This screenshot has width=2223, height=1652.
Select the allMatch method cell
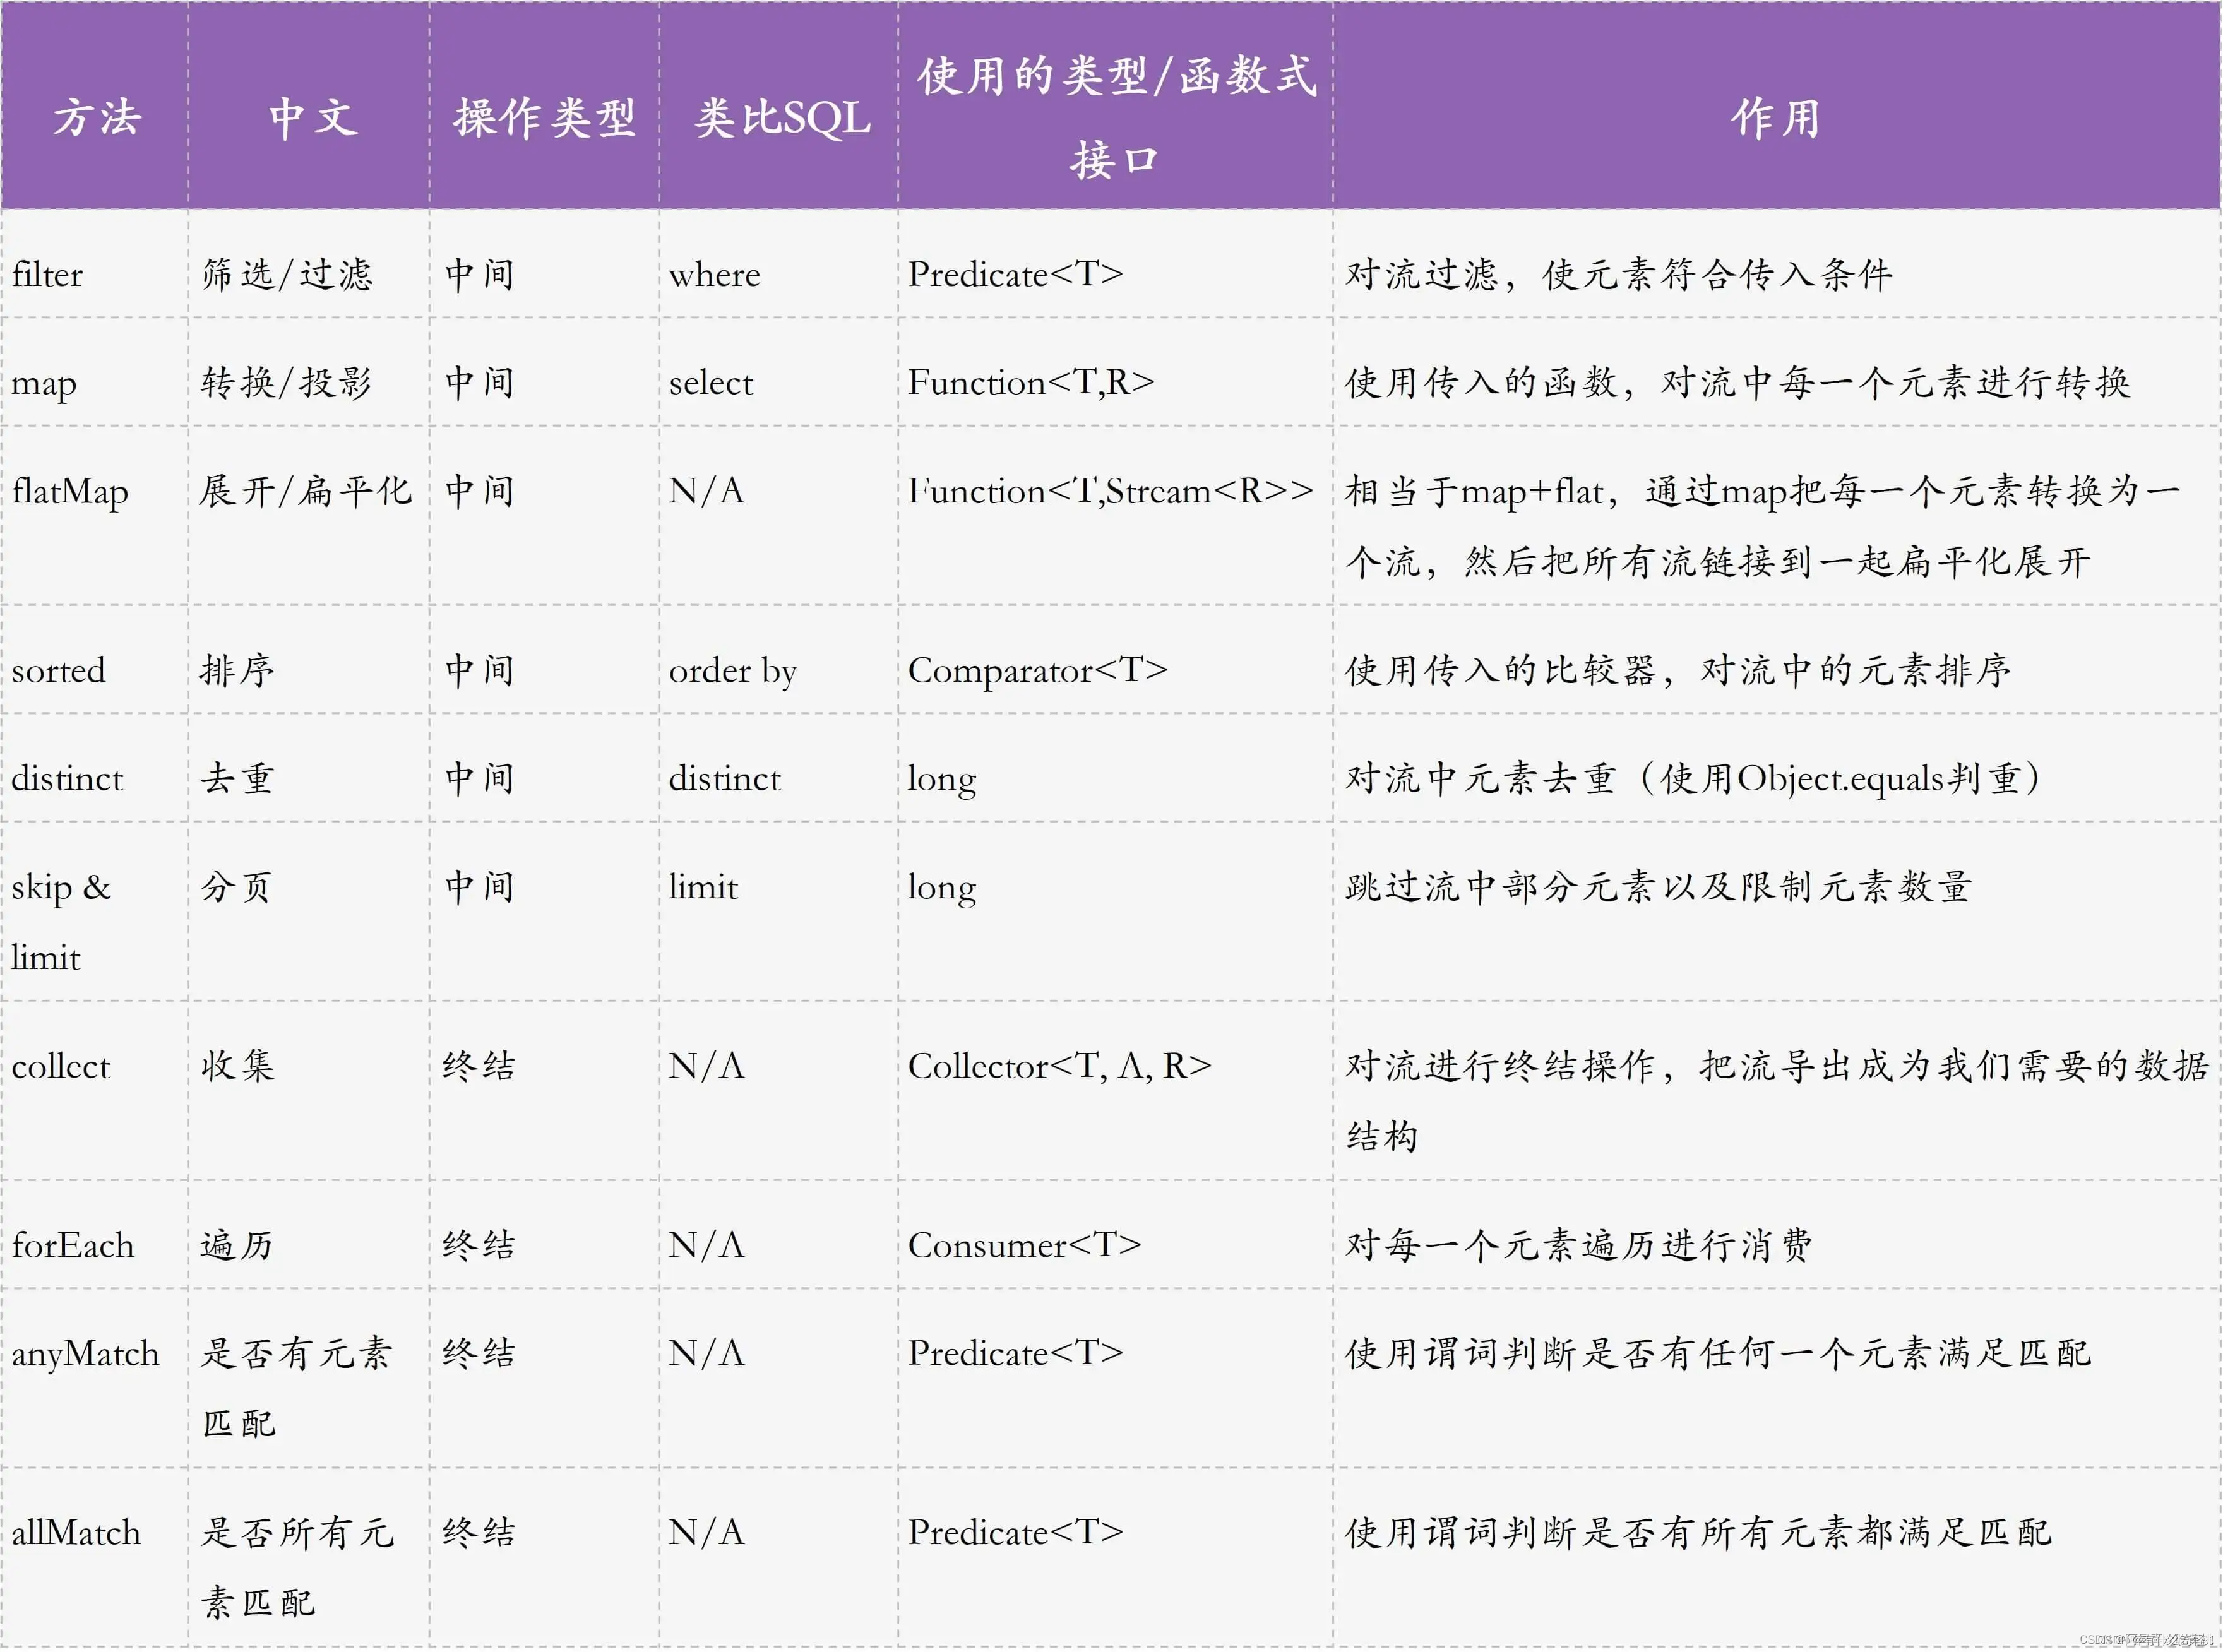(x=76, y=1533)
